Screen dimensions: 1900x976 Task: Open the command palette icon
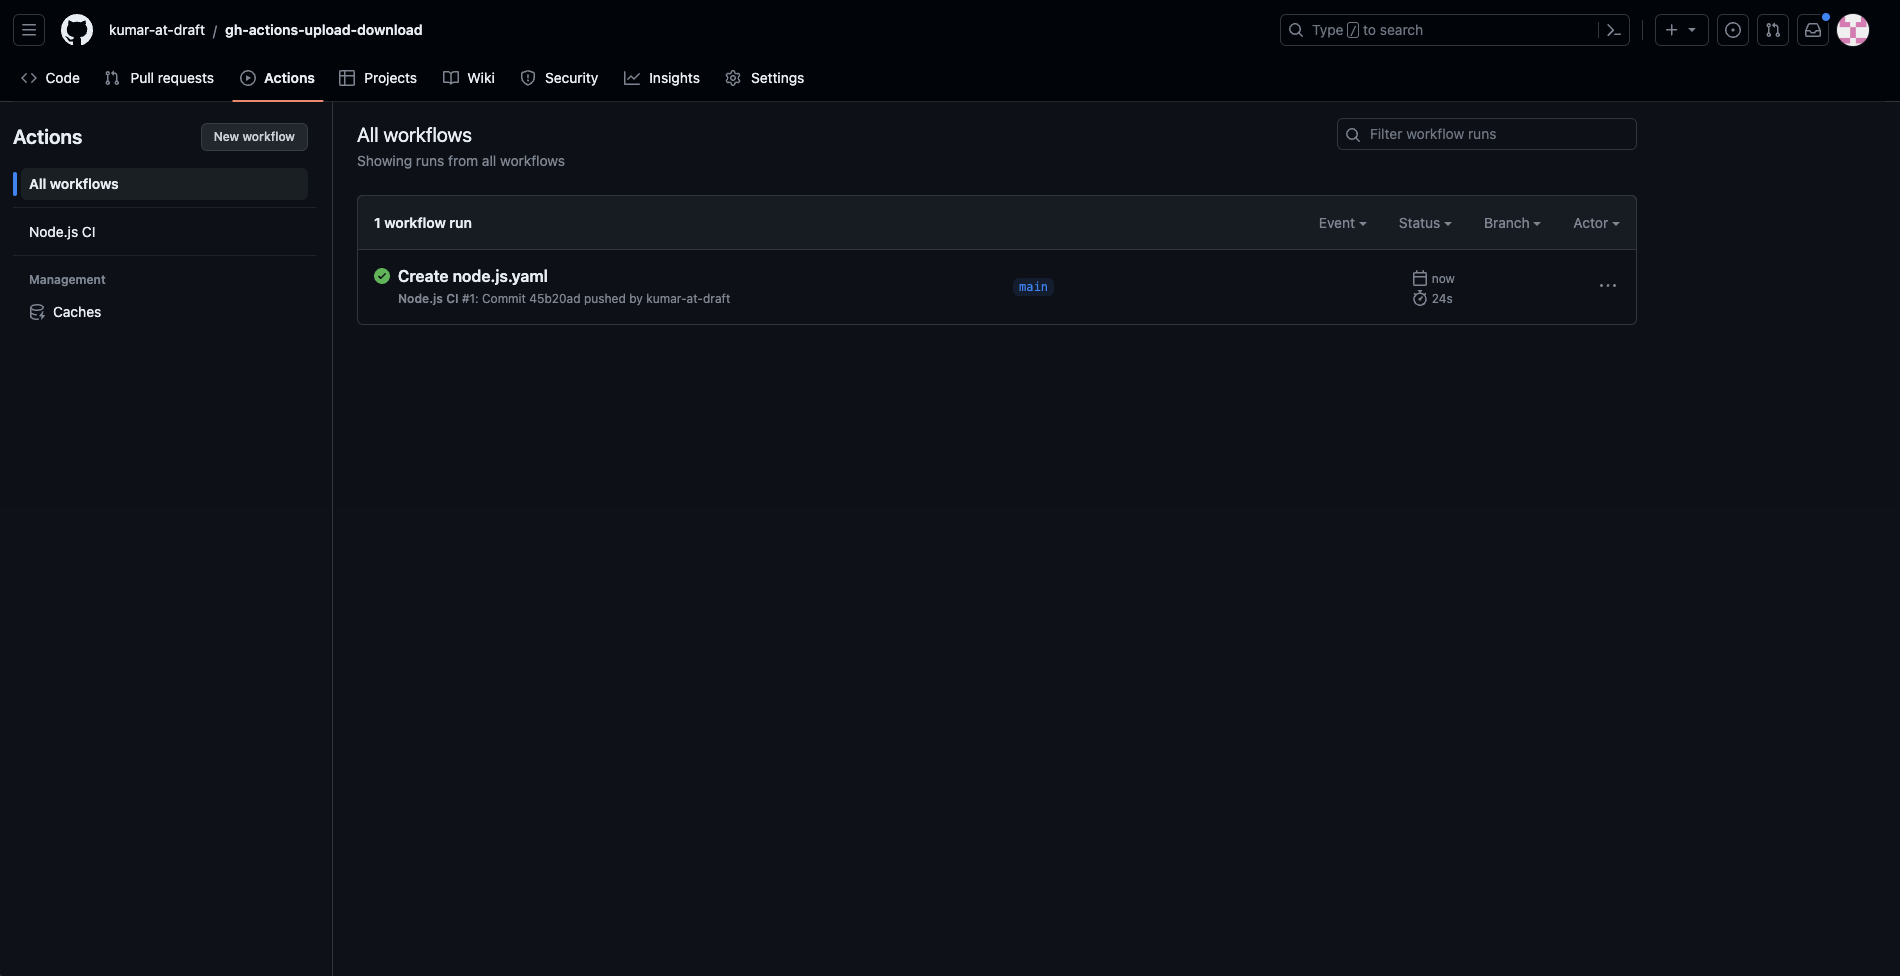[1613, 30]
